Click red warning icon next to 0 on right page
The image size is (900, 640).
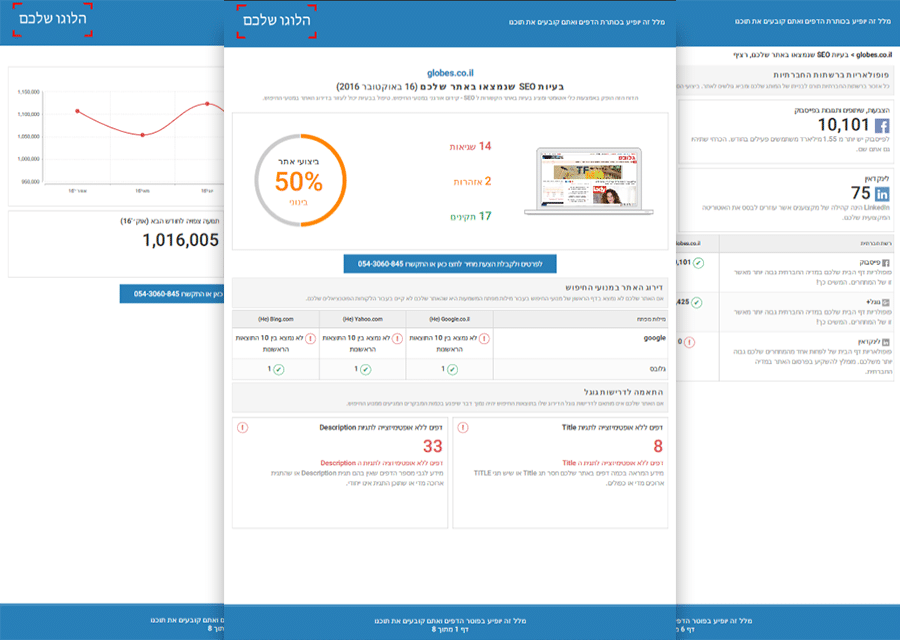click(x=689, y=342)
